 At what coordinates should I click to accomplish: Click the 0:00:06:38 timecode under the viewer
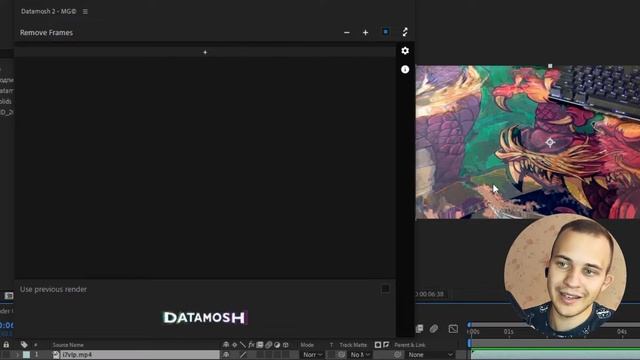click(x=429, y=294)
